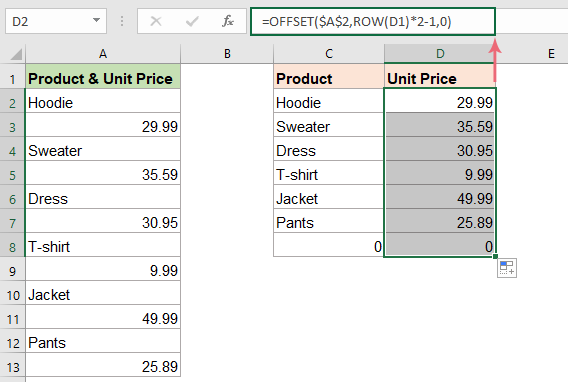Click cell A2 containing Hoodie
Viewport: 568px width, 382px height.
103,101
